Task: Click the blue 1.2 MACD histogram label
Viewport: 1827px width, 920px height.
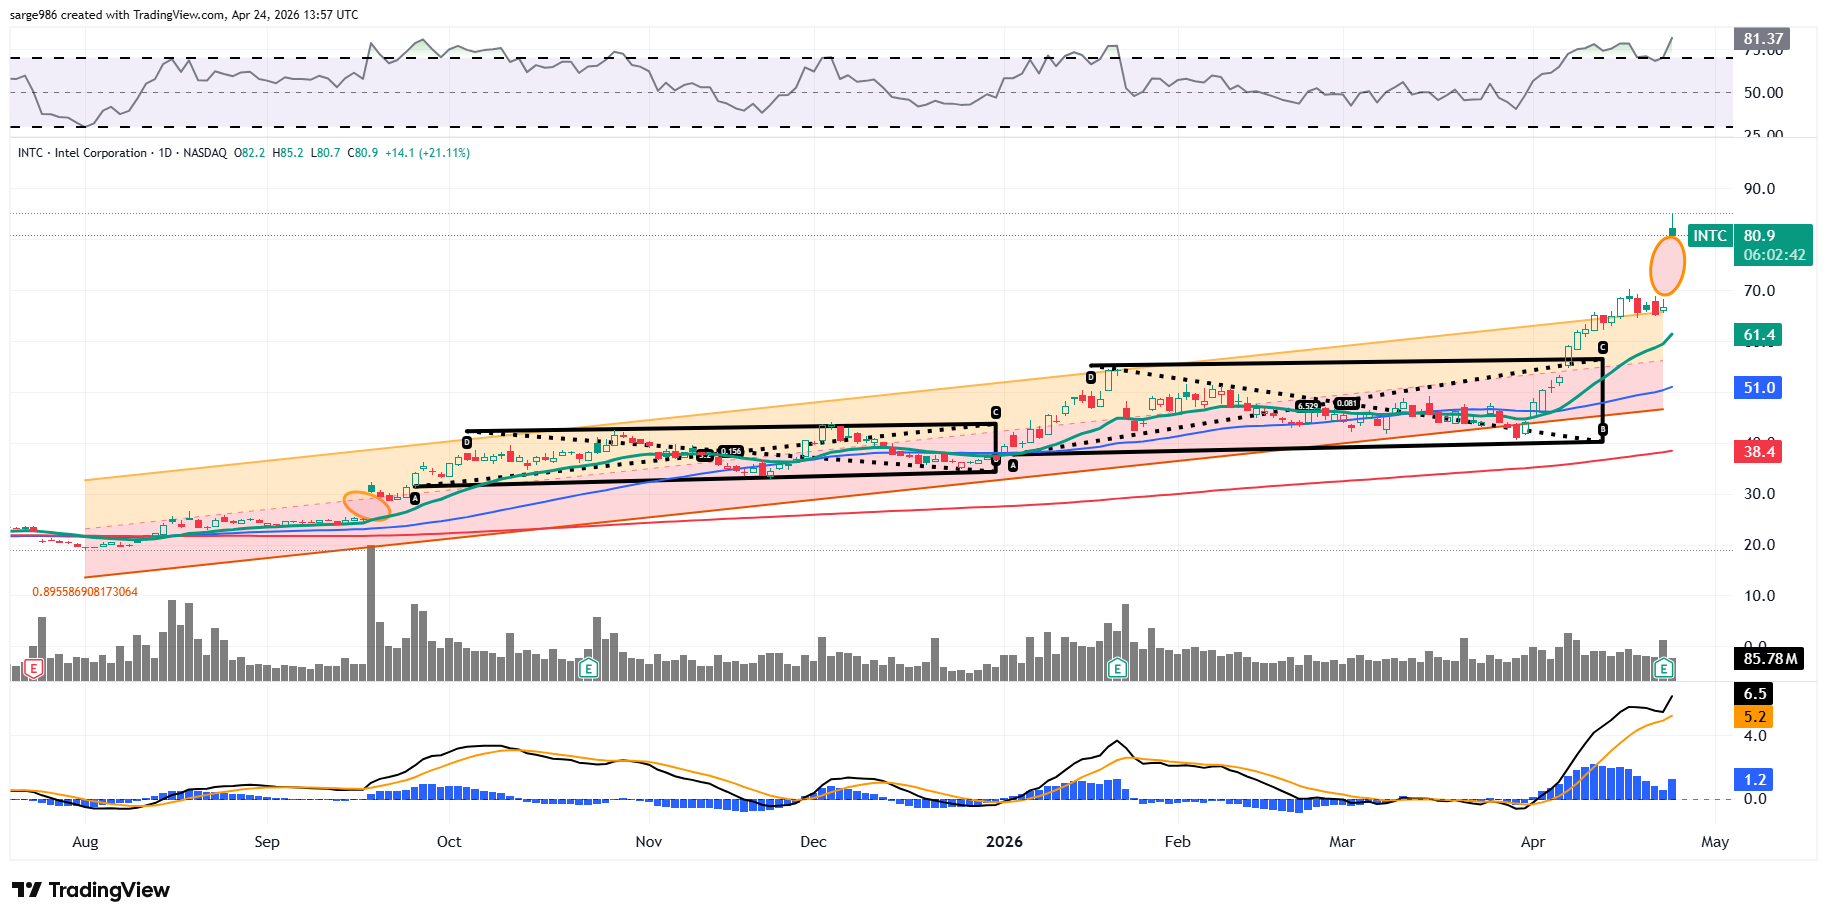Action: [x=1755, y=780]
